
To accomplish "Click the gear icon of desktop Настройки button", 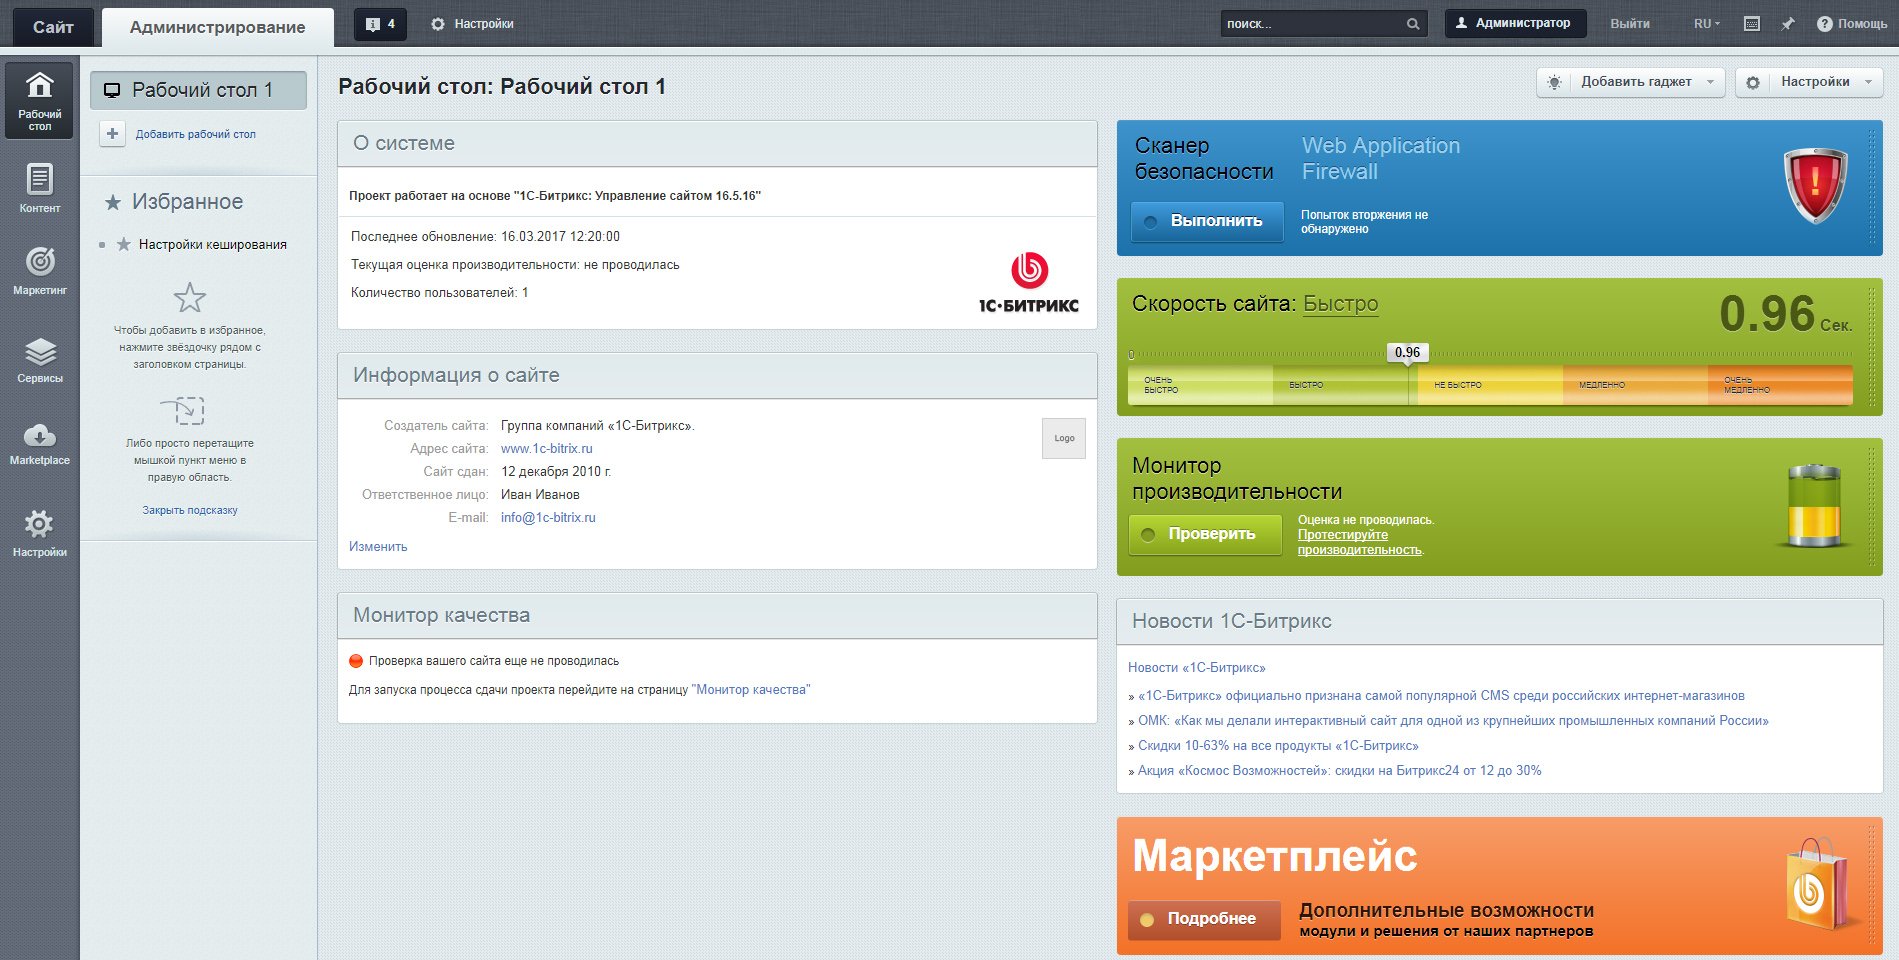I will [x=1753, y=82].
